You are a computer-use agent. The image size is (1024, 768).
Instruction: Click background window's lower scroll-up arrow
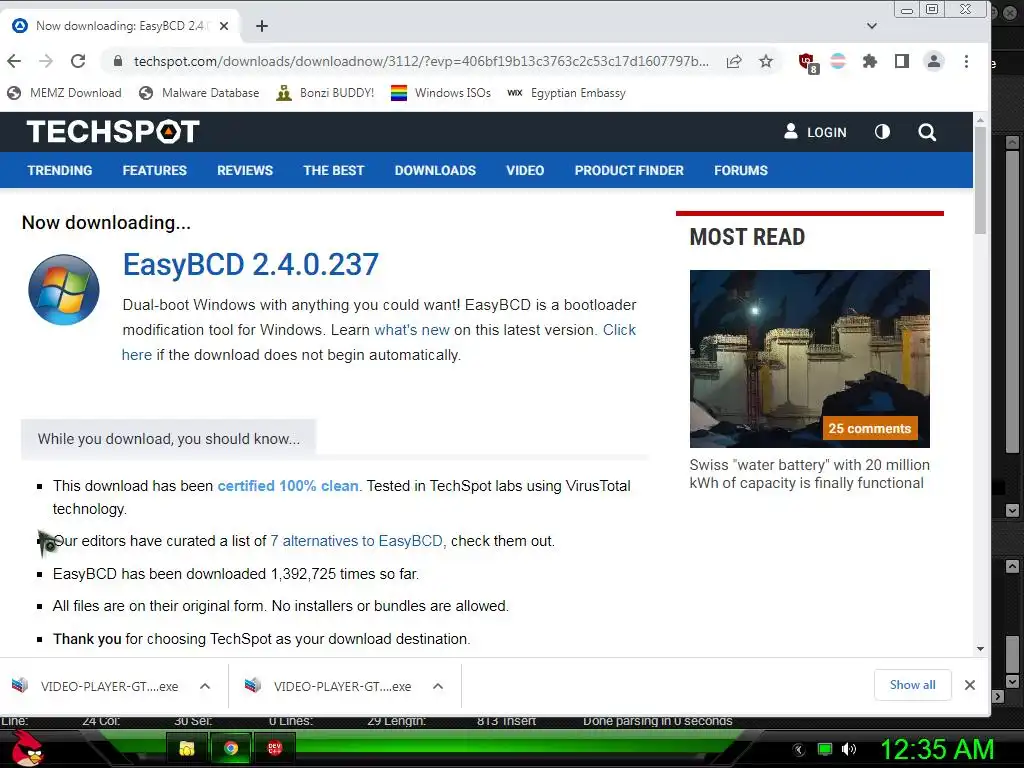click(x=1012, y=566)
